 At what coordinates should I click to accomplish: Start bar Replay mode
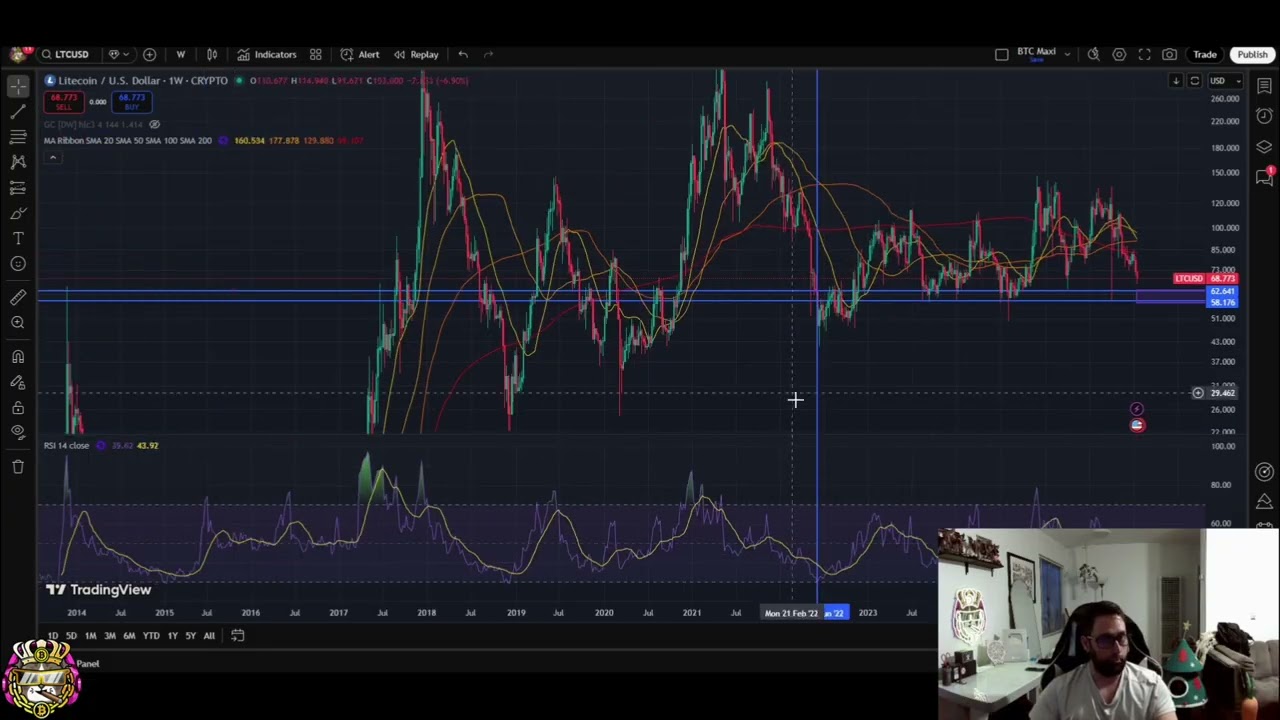tap(416, 54)
